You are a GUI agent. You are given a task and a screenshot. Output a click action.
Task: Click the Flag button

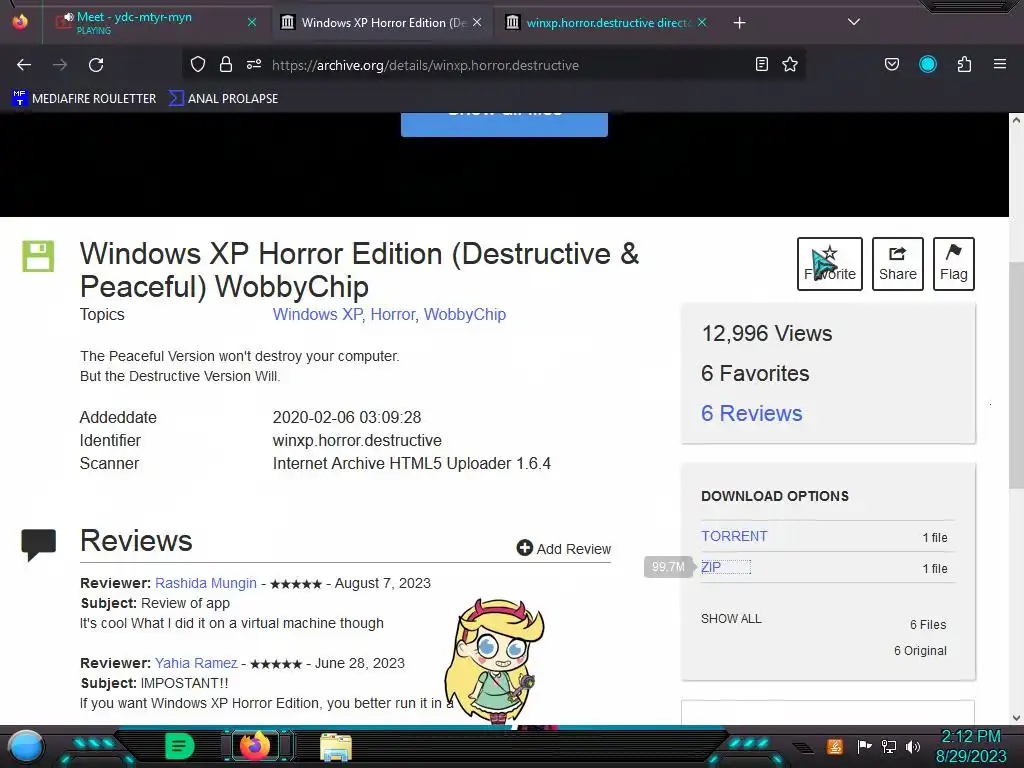(953, 264)
